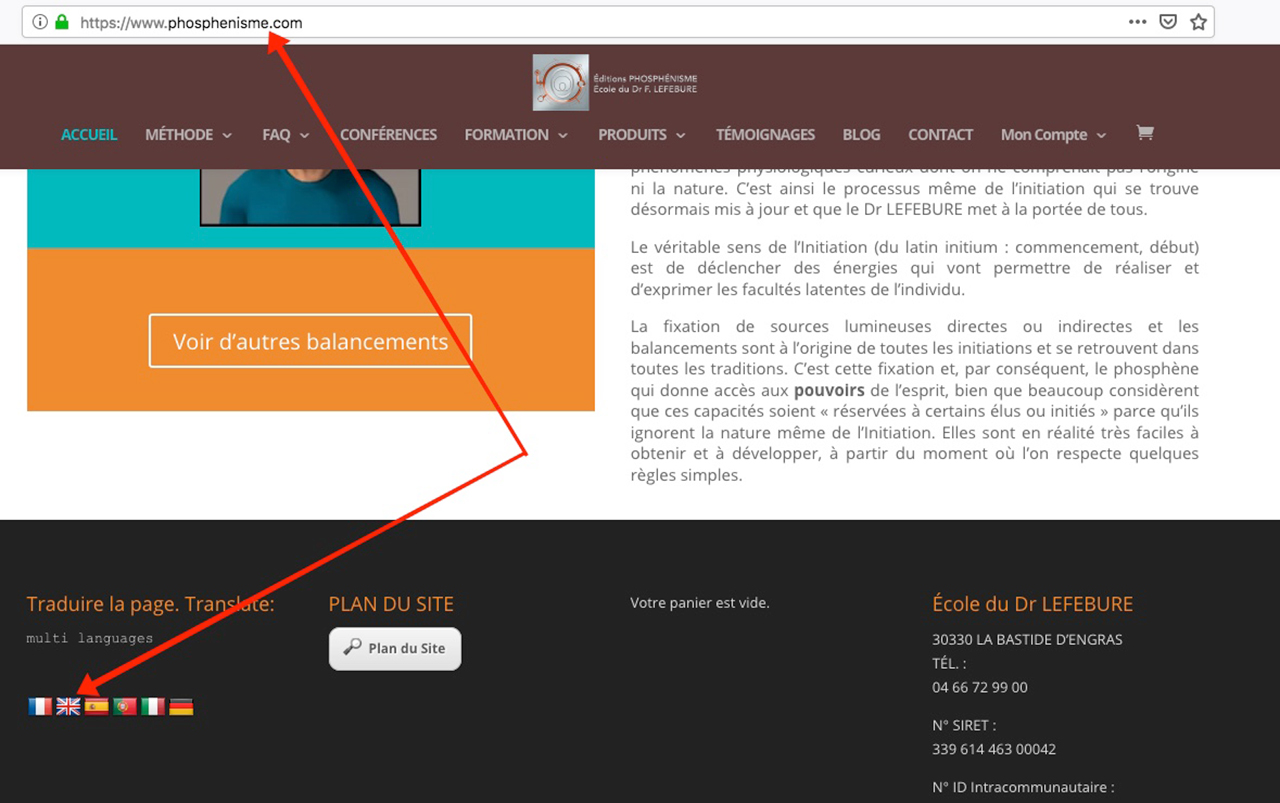Image resolution: width=1280 pixels, height=803 pixels.
Task: Open the Mon Compte dropdown
Action: [1052, 135]
